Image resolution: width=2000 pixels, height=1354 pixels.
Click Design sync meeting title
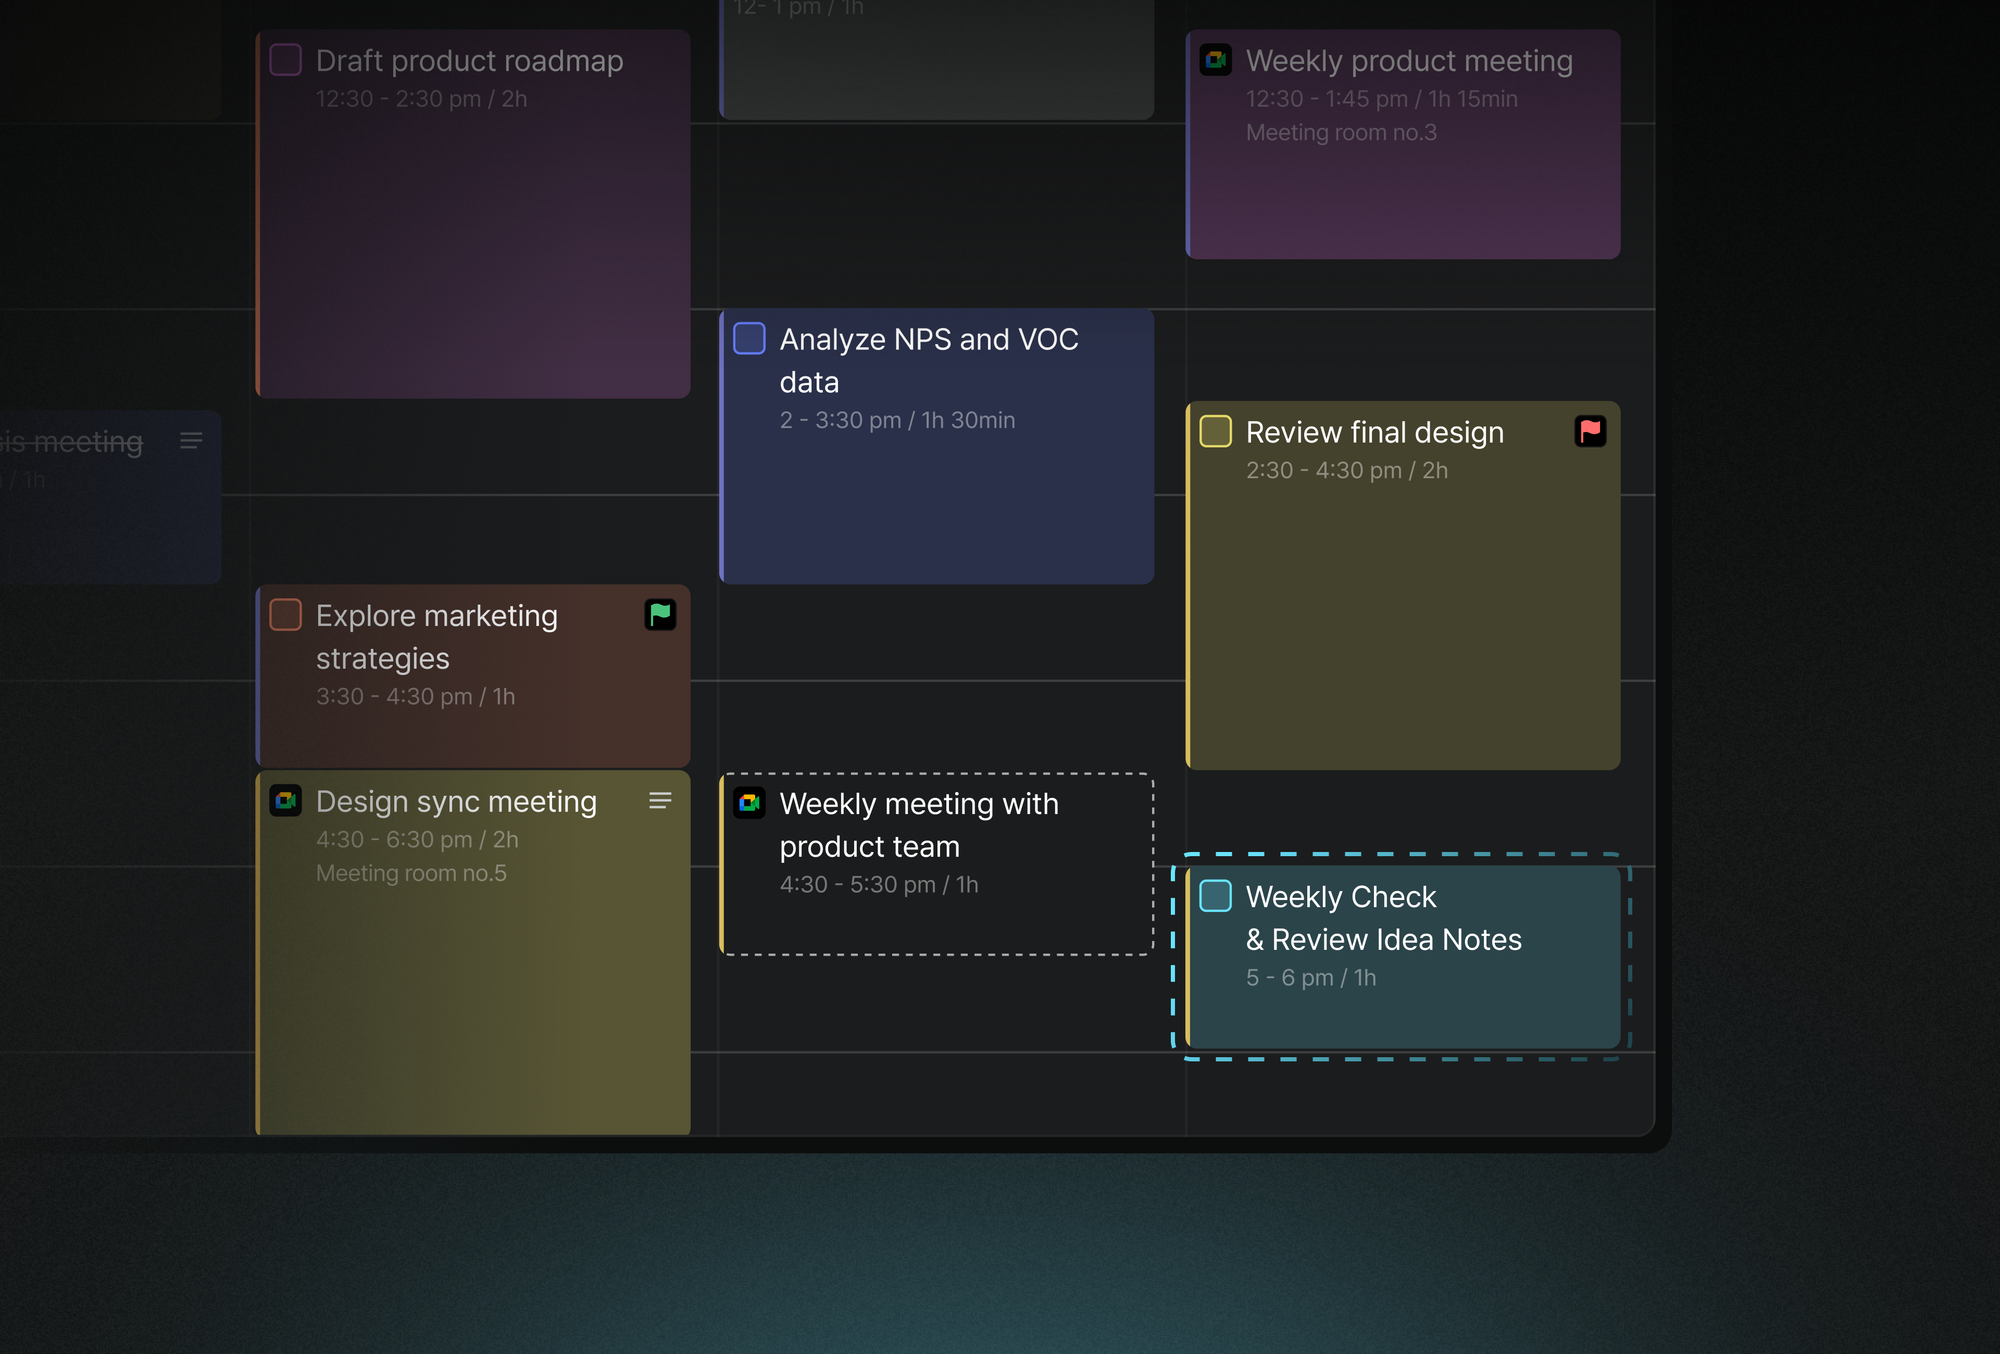click(456, 802)
